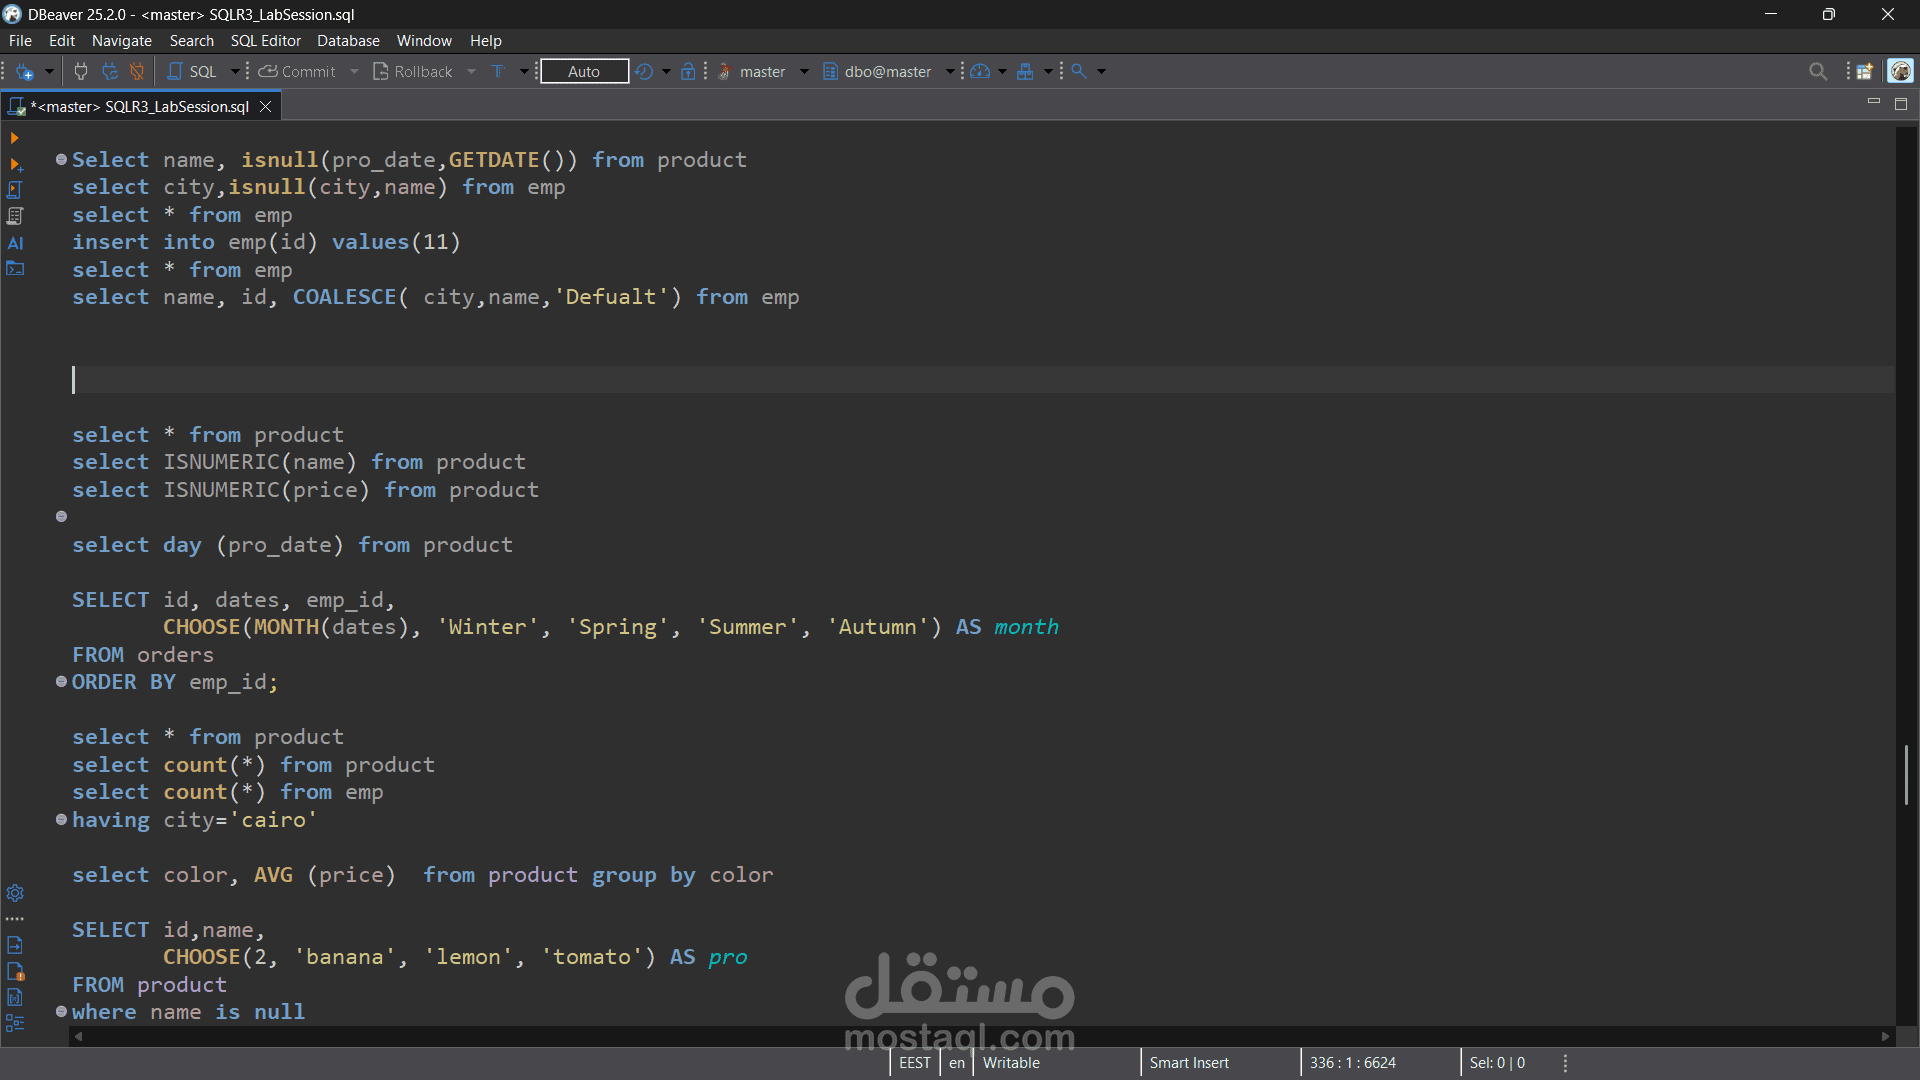The width and height of the screenshot is (1920, 1080).
Task: Click the network tools toolbar icon
Action: (x=1025, y=72)
